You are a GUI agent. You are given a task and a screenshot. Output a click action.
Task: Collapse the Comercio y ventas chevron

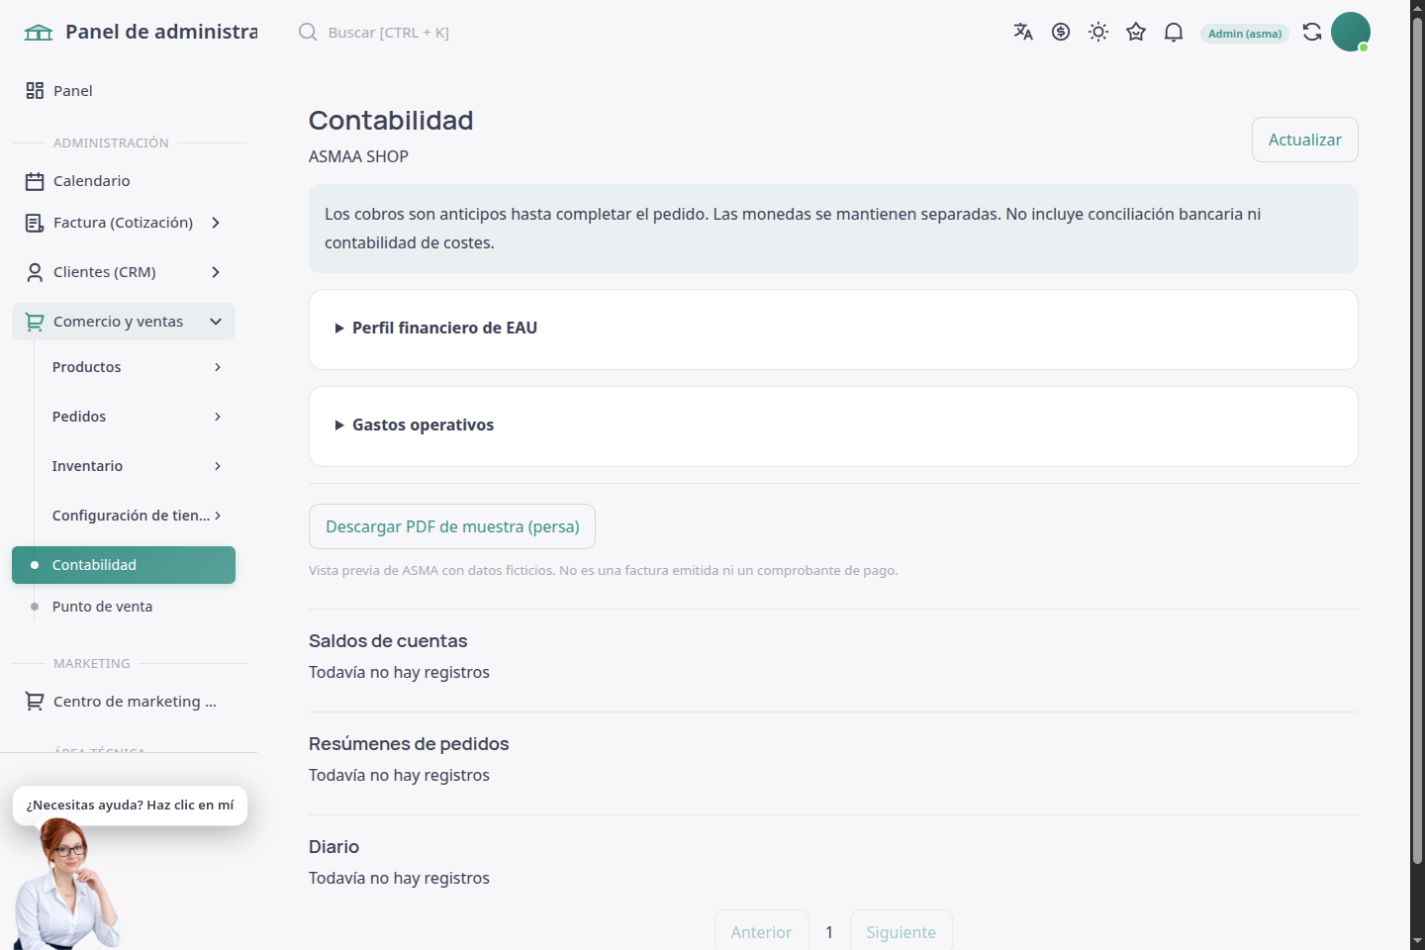coord(216,322)
